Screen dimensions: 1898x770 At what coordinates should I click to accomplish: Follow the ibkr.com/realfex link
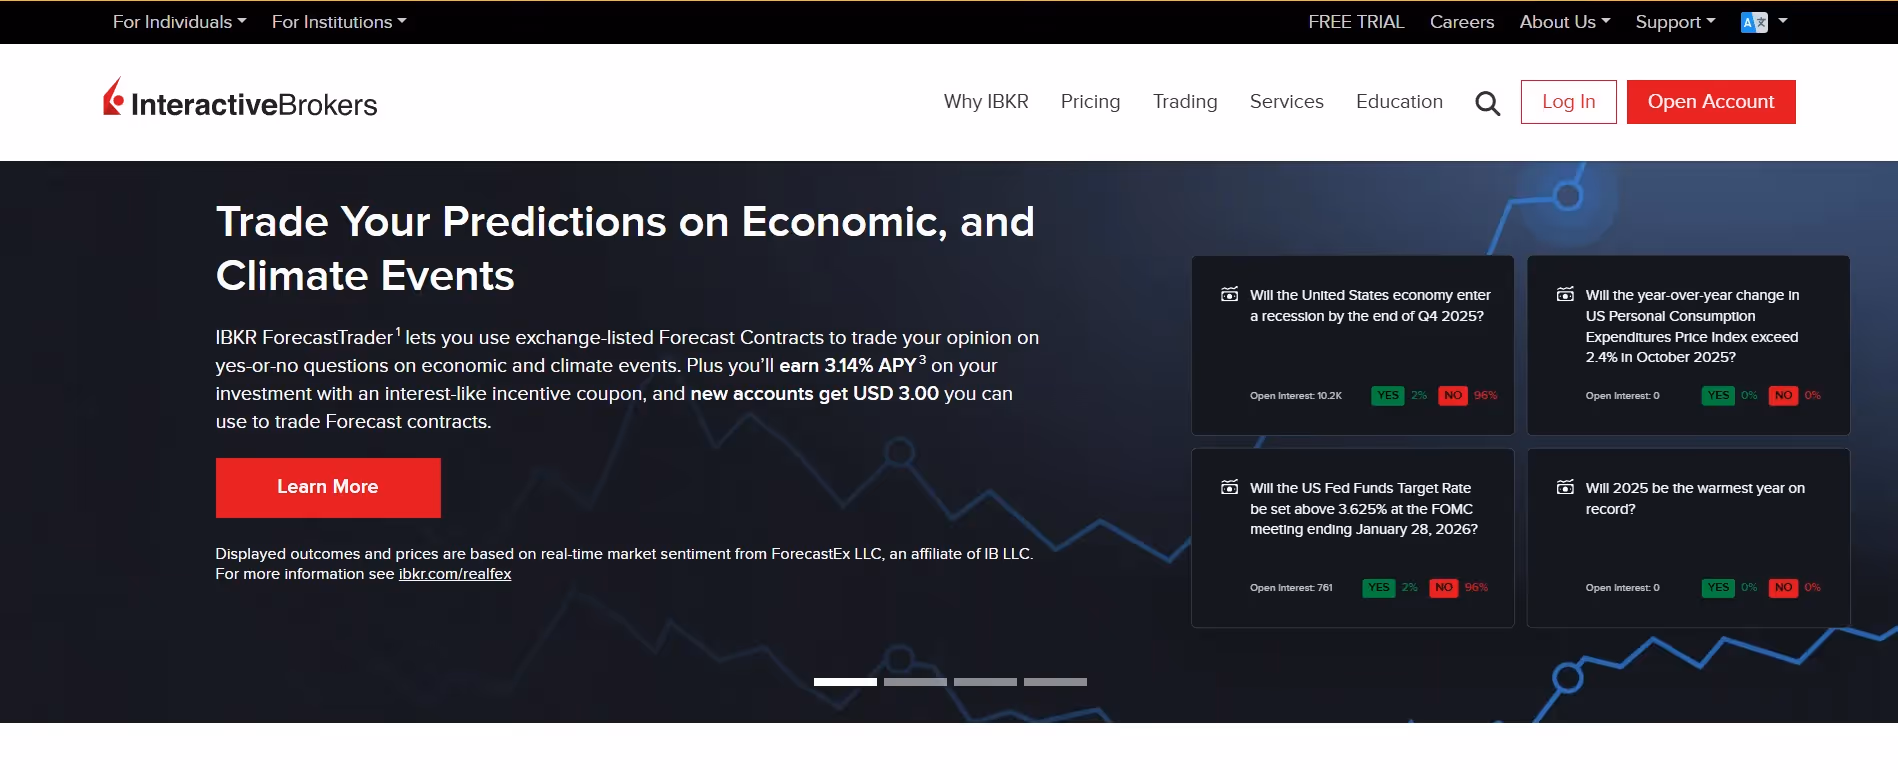click(x=455, y=574)
